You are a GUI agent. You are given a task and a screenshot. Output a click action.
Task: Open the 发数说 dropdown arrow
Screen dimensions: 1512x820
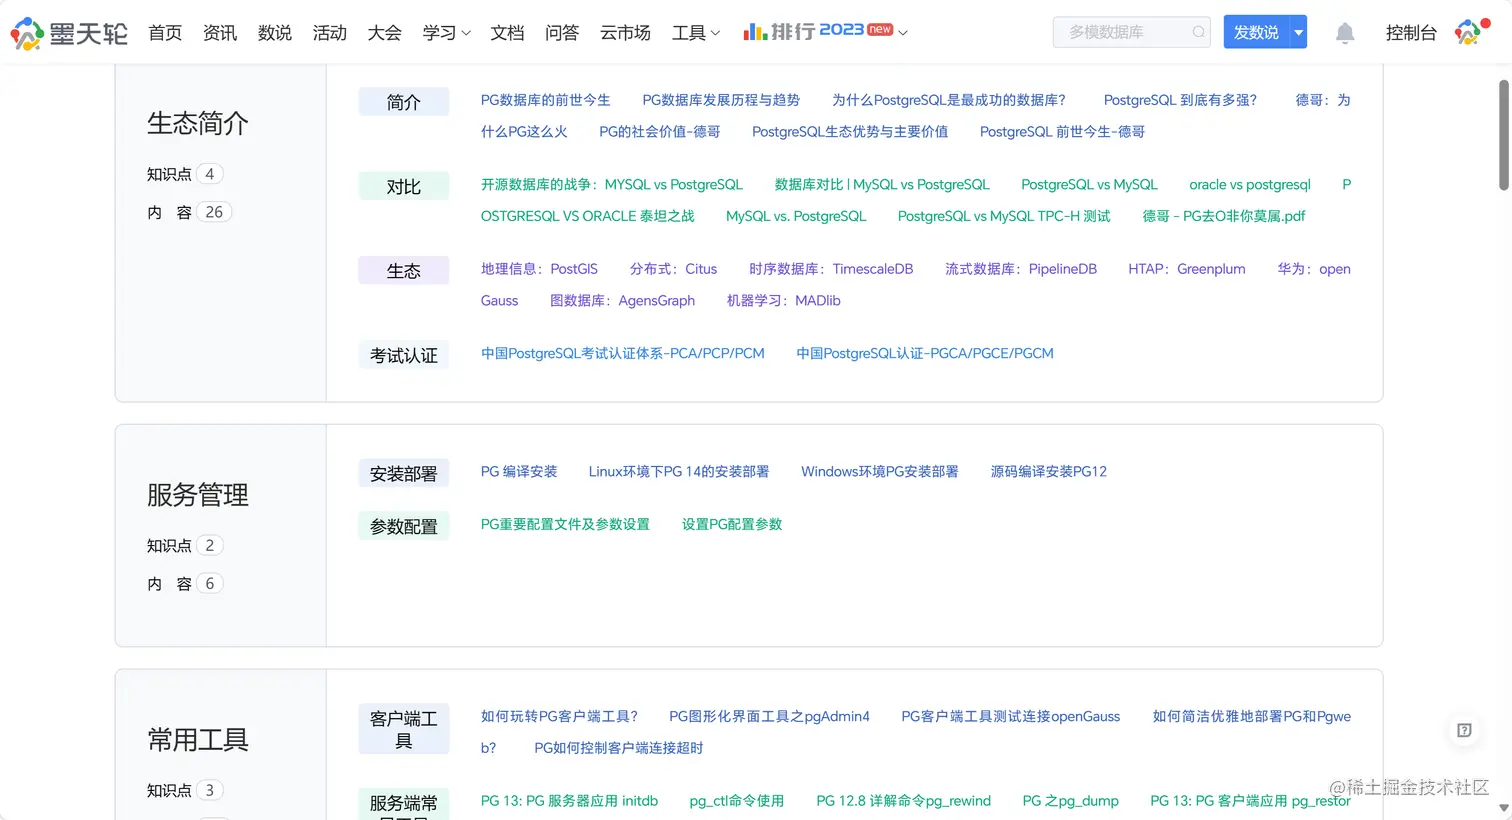click(1298, 32)
